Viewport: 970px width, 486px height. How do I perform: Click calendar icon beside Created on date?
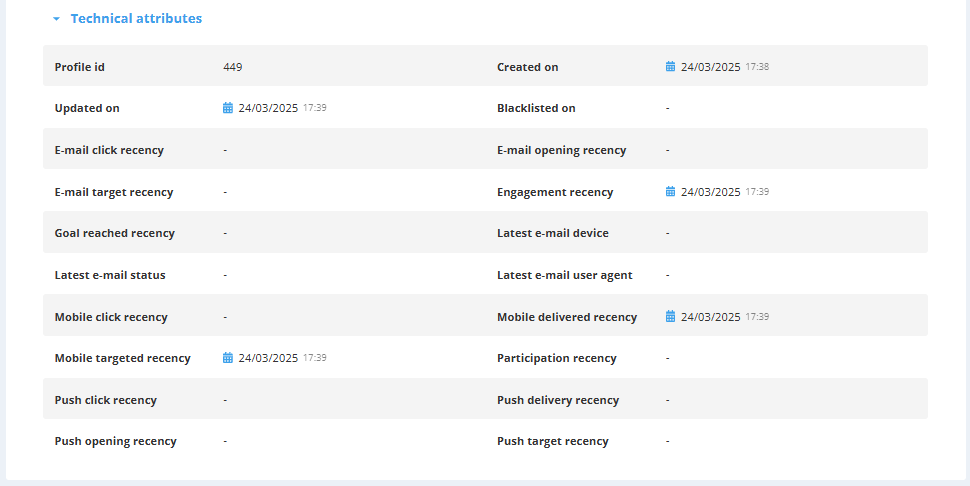(671, 67)
